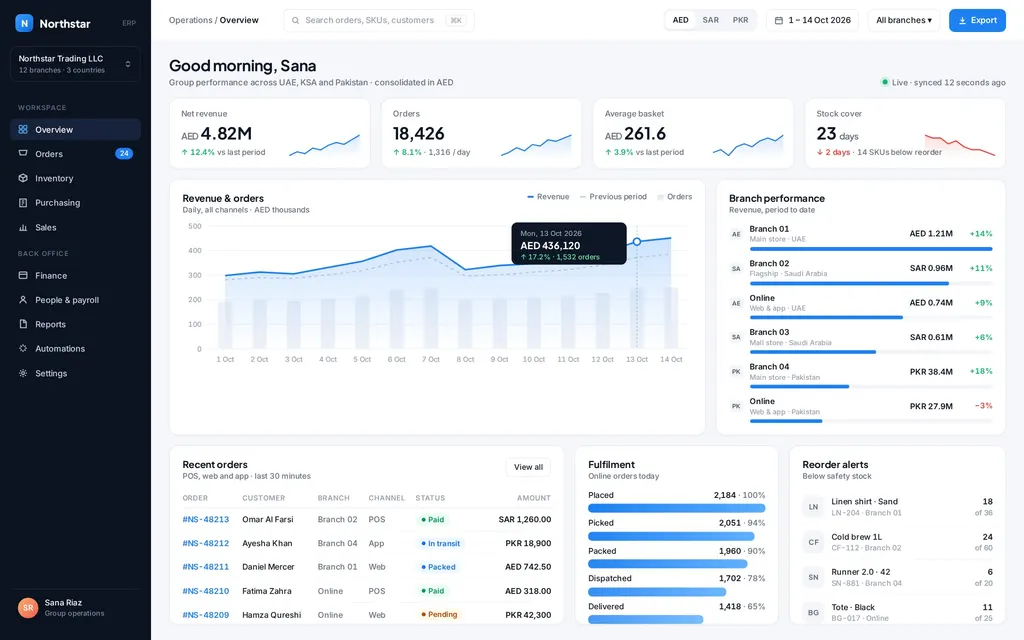Click the Net revenue sparkline chart
1024x640 pixels.
point(325,145)
